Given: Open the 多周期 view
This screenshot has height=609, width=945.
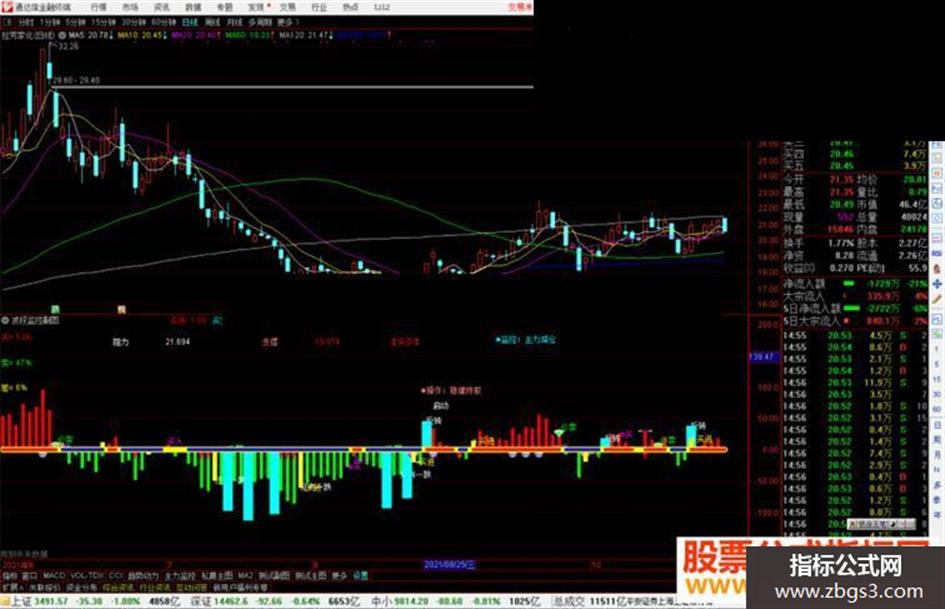Looking at the screenshot, I should [260, 22].
